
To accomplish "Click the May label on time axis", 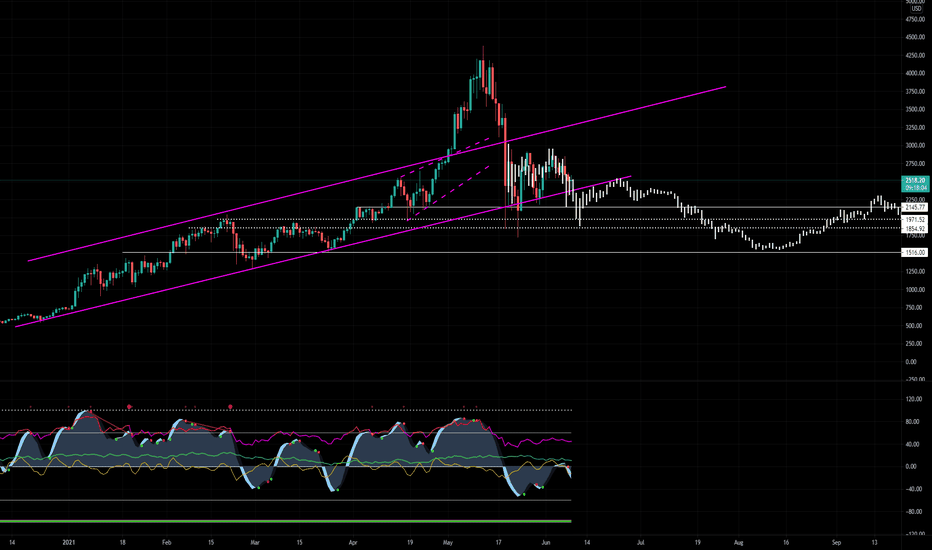I will (x=448, y=542).
